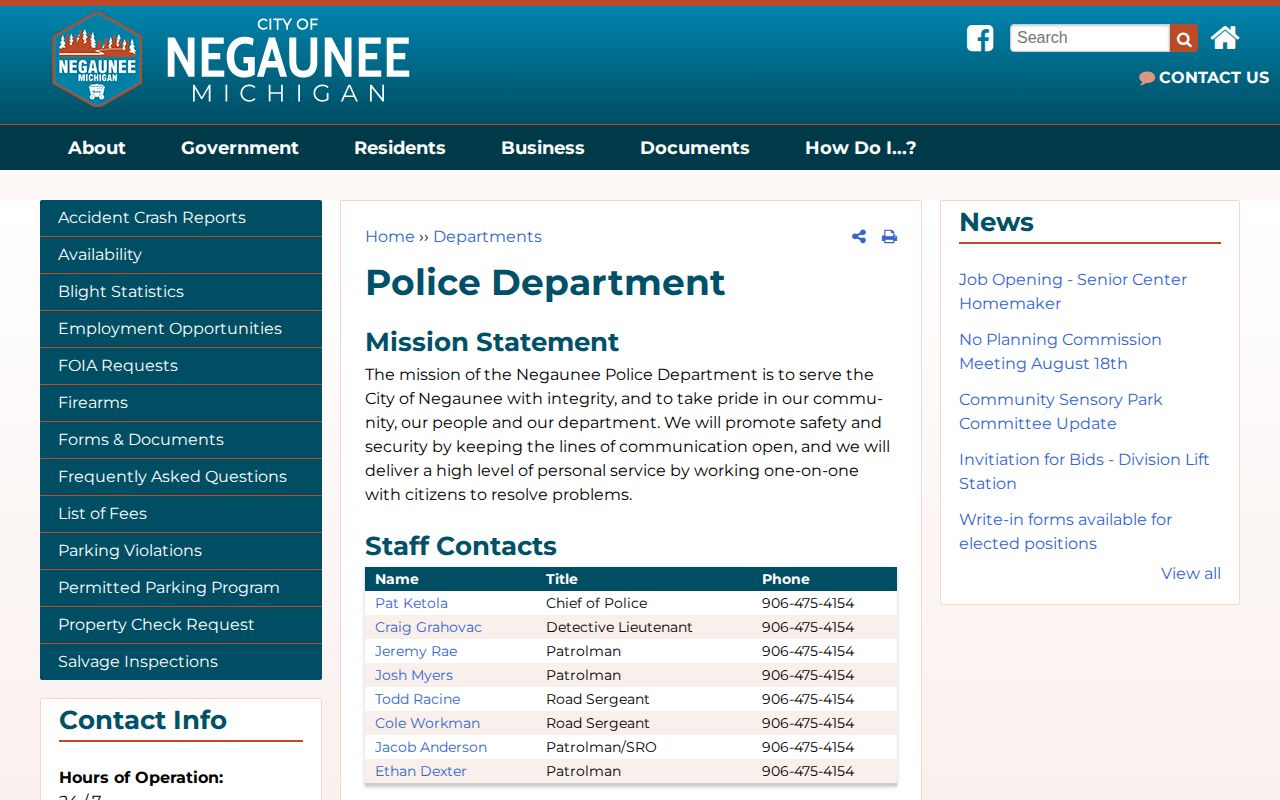Select Availability in sidebar
1280x800 pixels.
(181, 255)
